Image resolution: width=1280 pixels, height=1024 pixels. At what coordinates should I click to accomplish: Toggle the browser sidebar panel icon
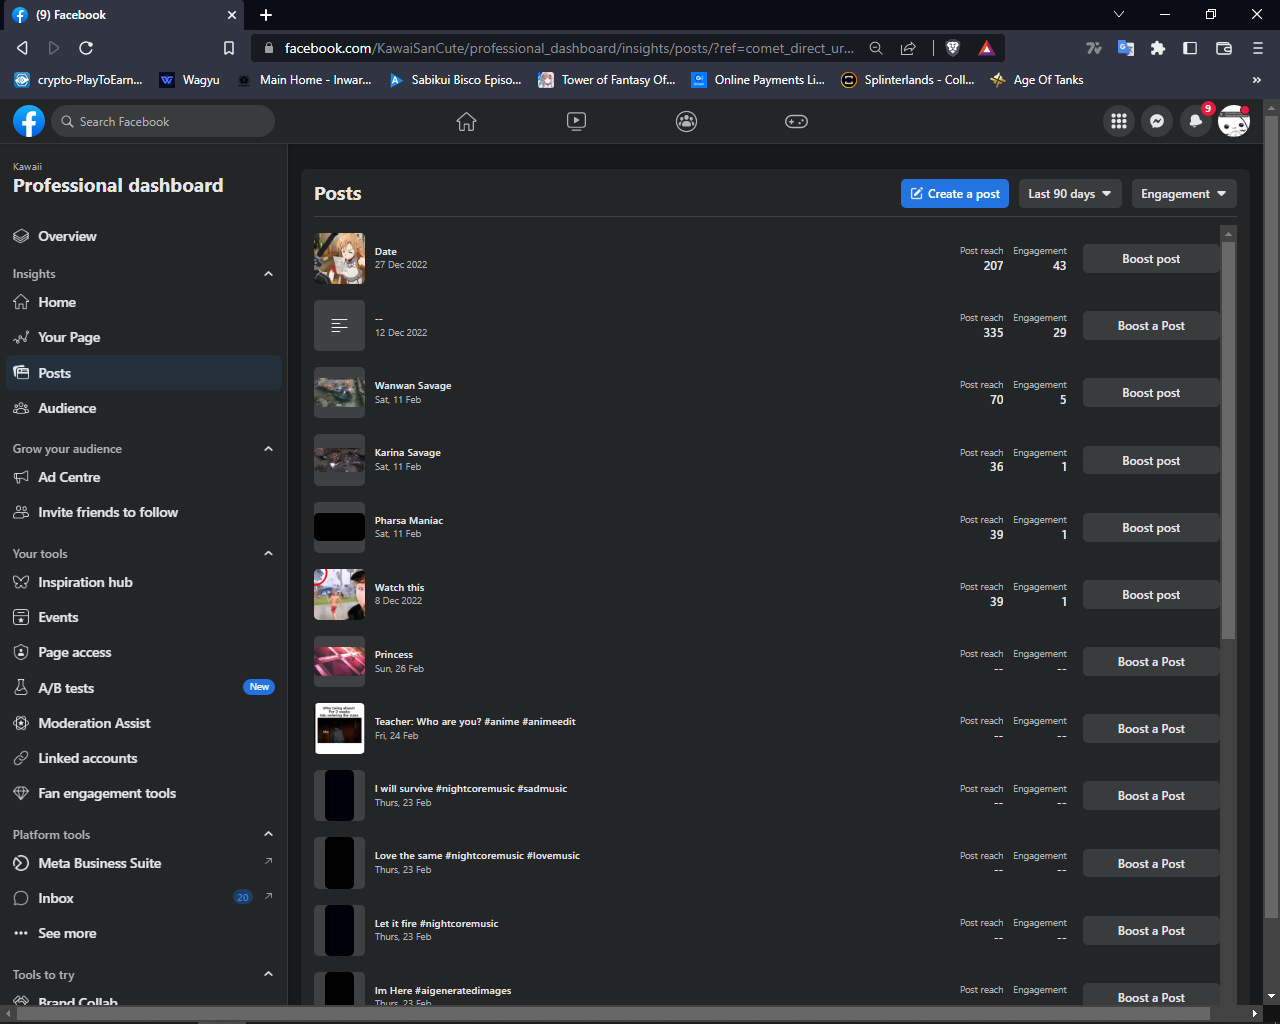(x=1190, y=48)
